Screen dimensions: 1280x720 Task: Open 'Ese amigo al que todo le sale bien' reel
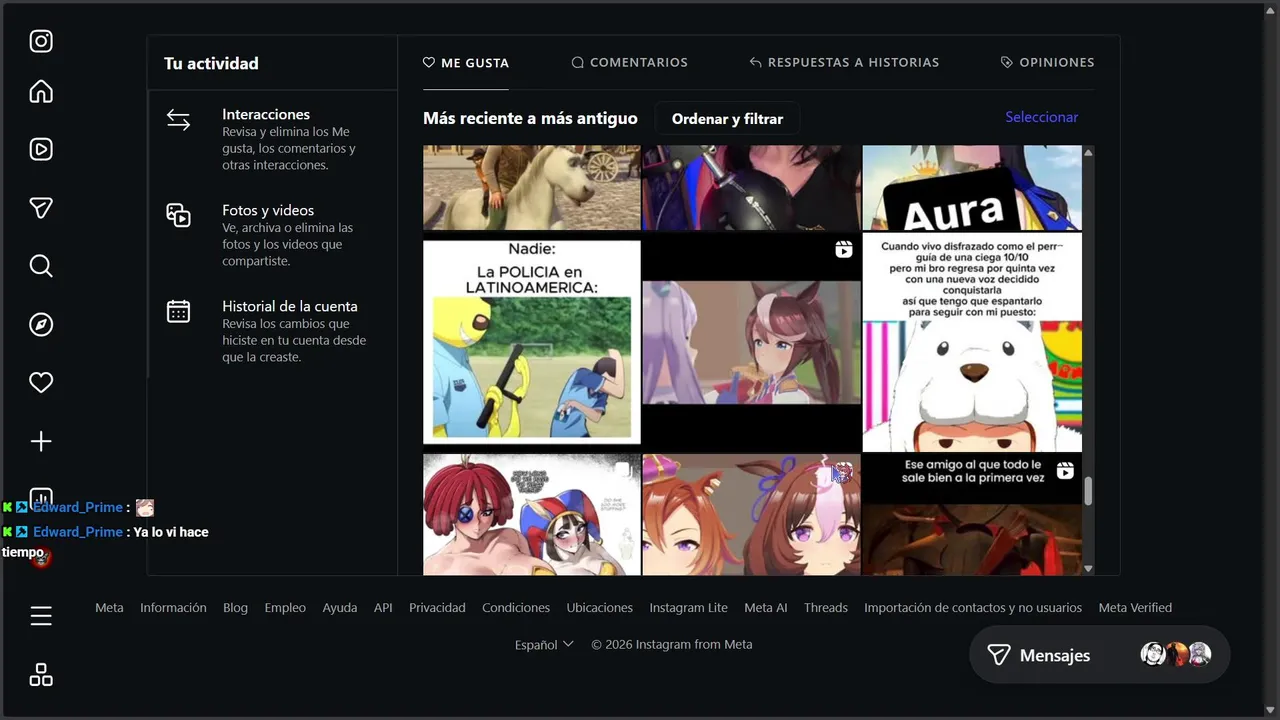(x=972, y=515)
